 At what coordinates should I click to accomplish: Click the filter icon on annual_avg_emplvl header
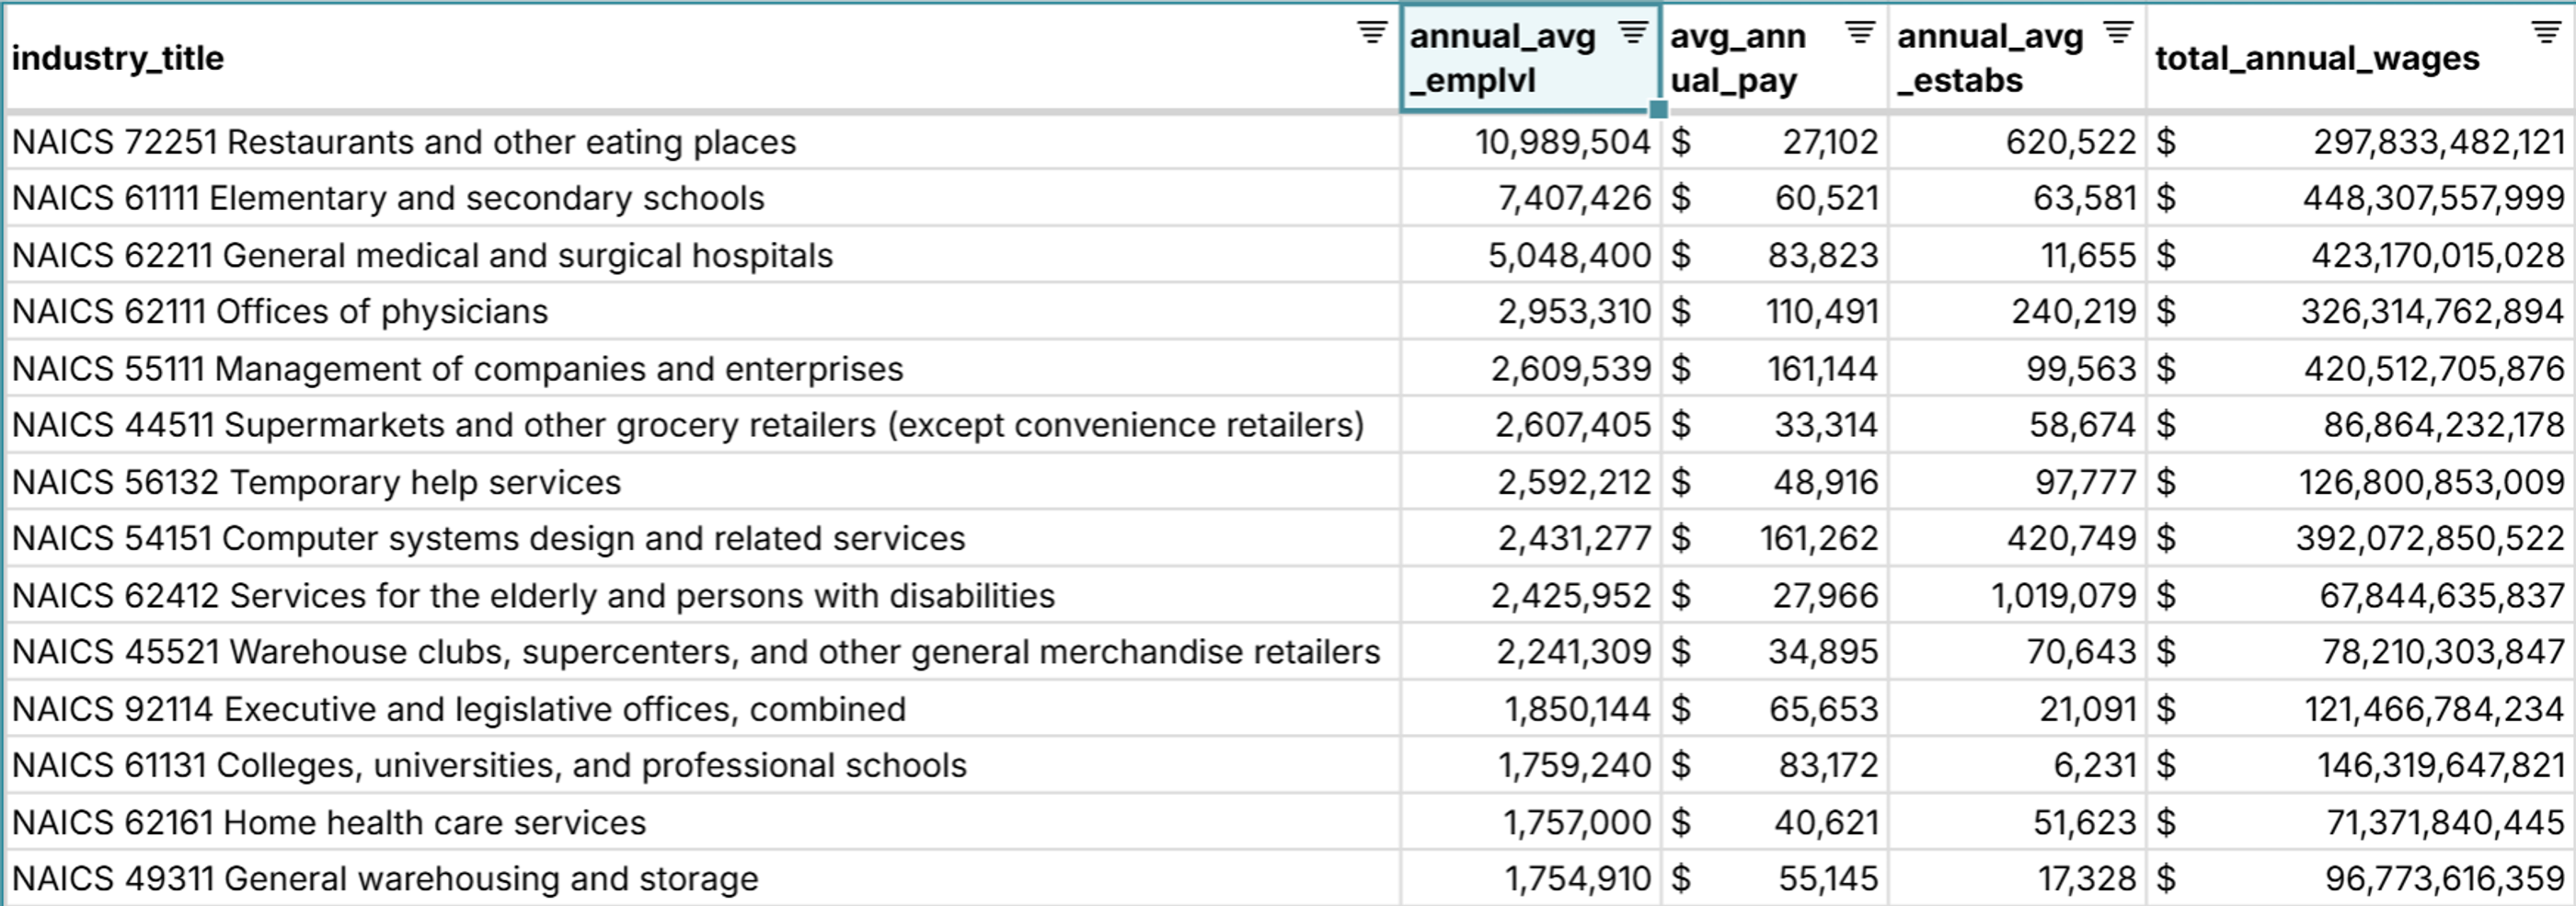1631,31
